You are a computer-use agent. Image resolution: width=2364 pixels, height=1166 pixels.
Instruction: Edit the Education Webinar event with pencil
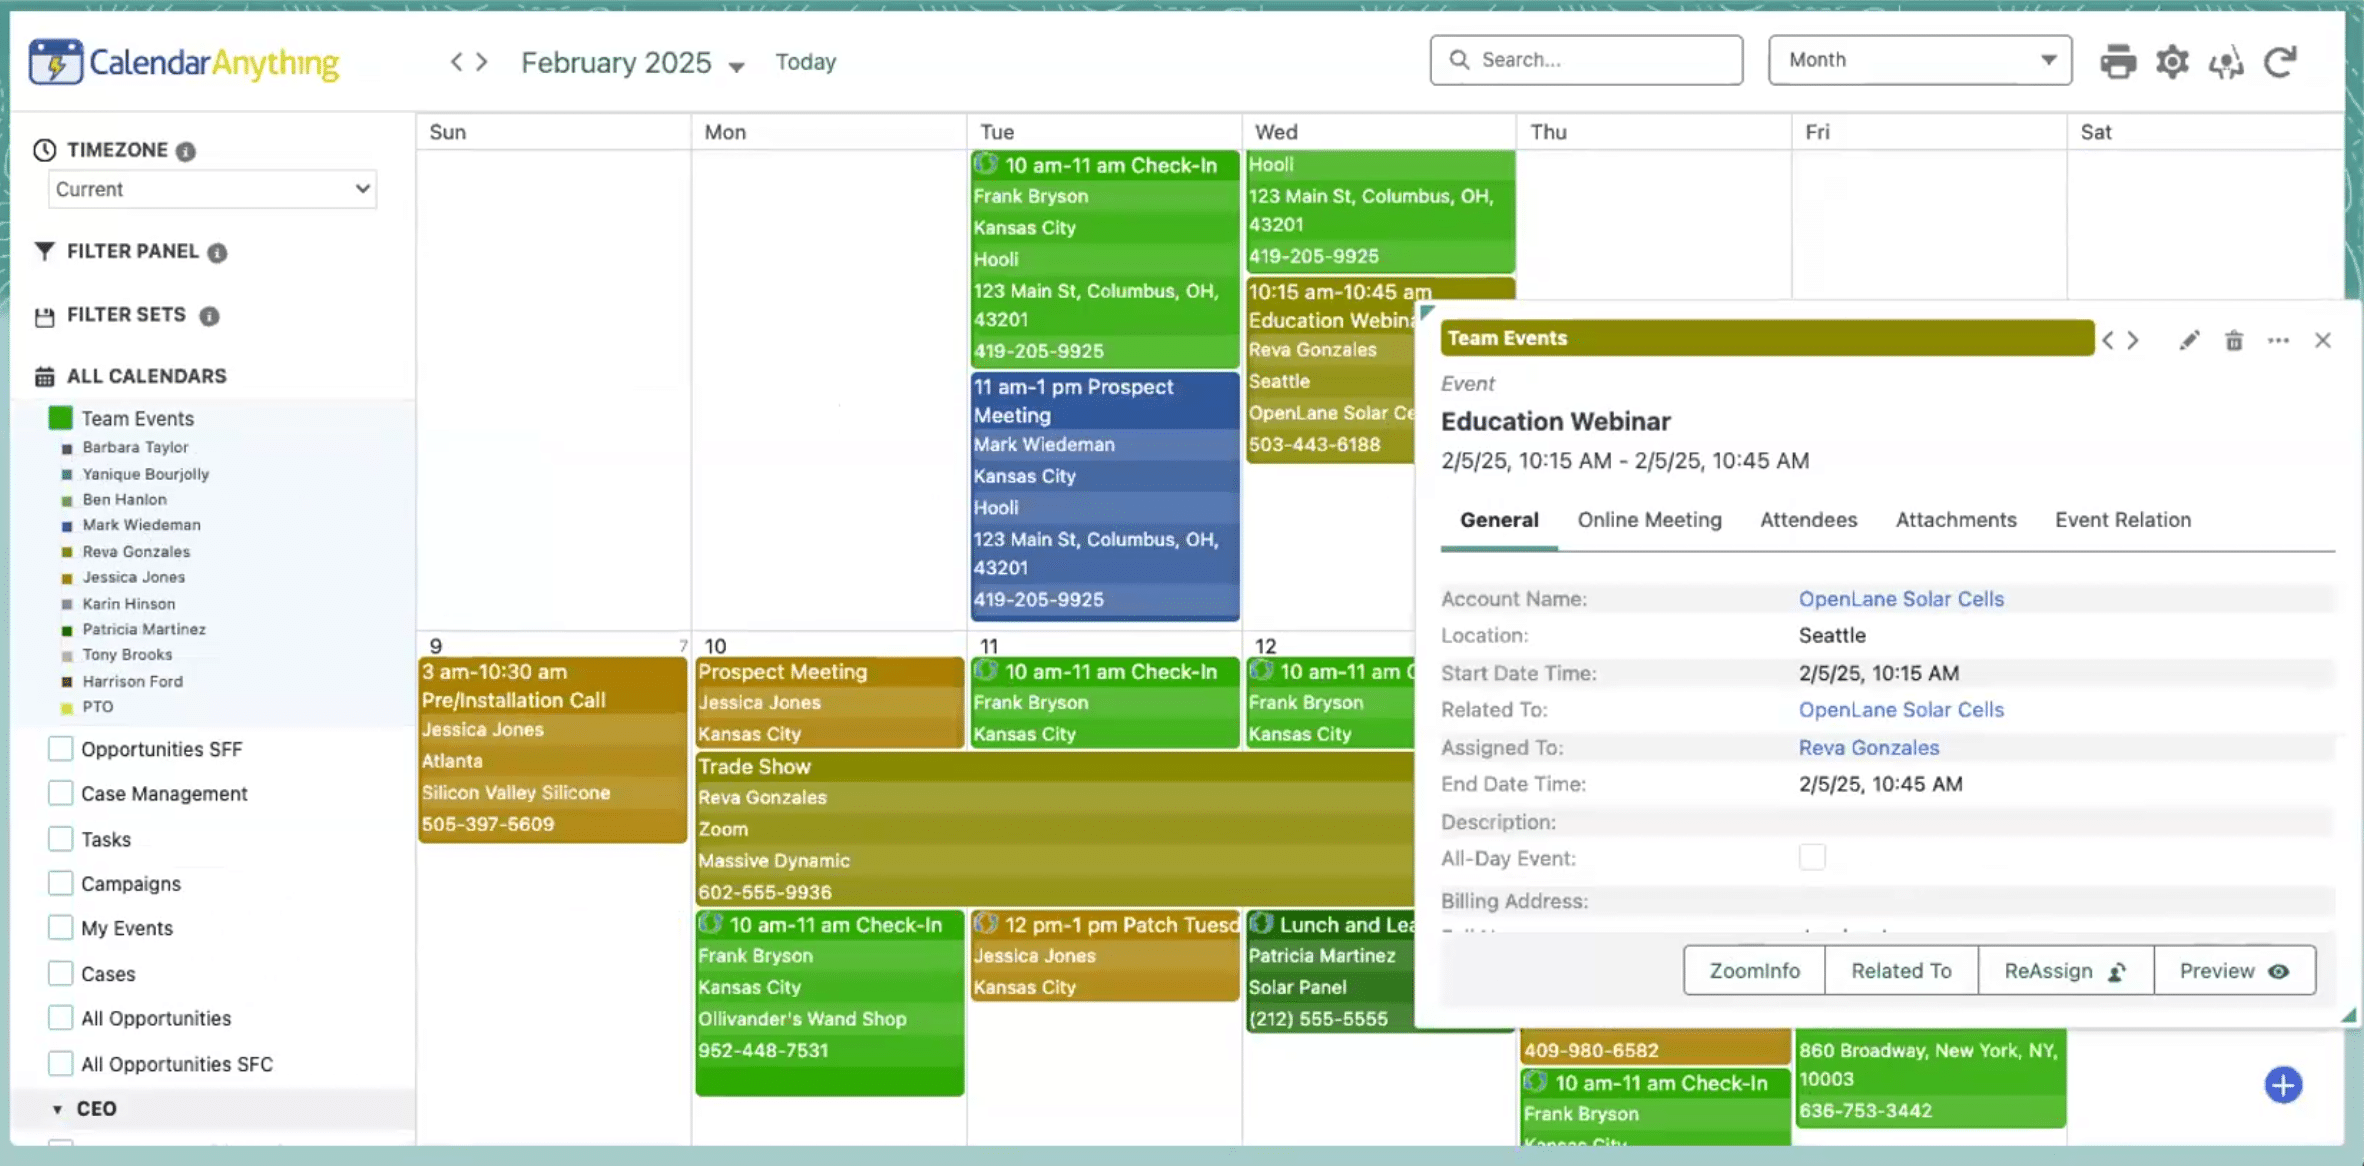pyautogui.click(x=2189, y=341)
